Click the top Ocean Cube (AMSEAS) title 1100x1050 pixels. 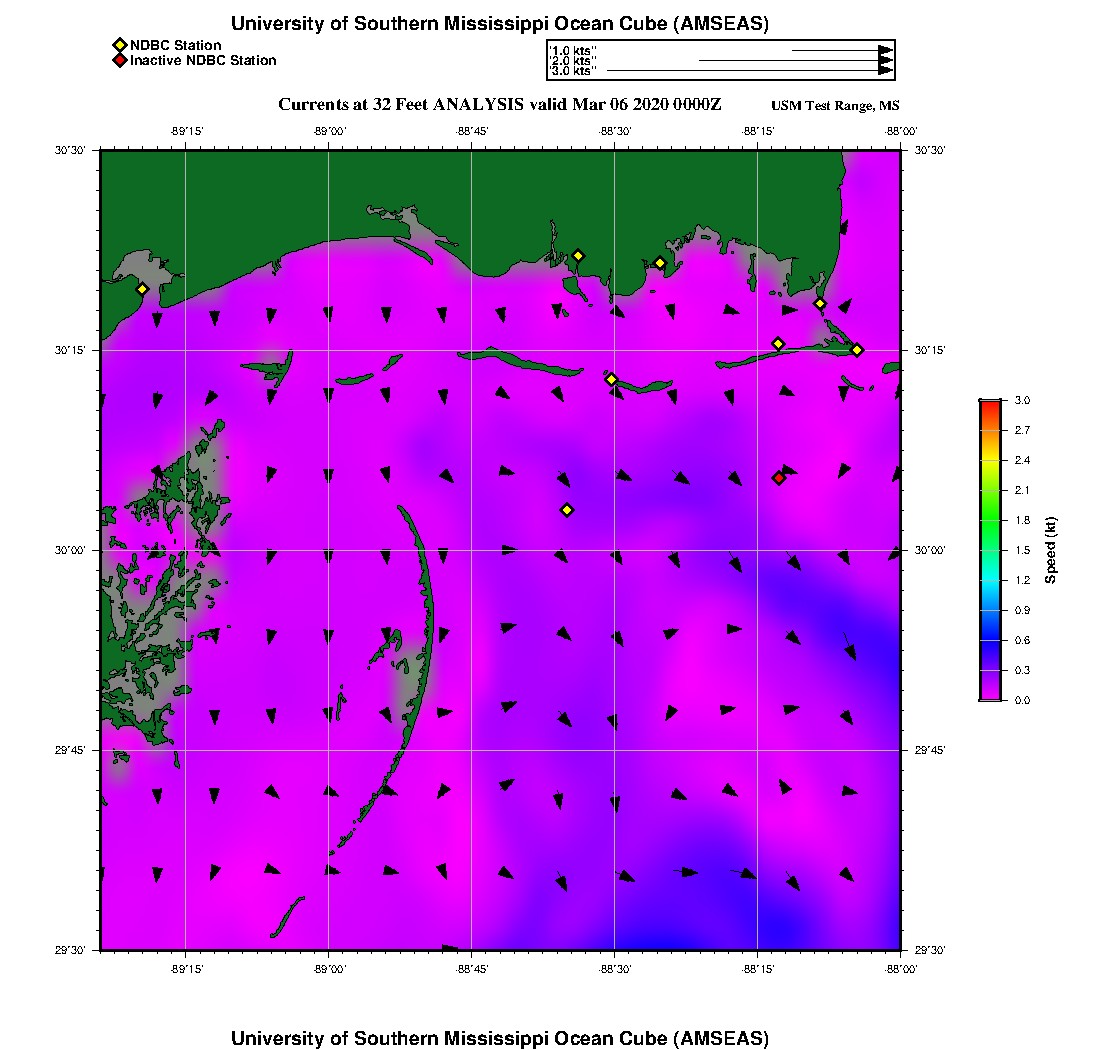[x=500, y=24]
